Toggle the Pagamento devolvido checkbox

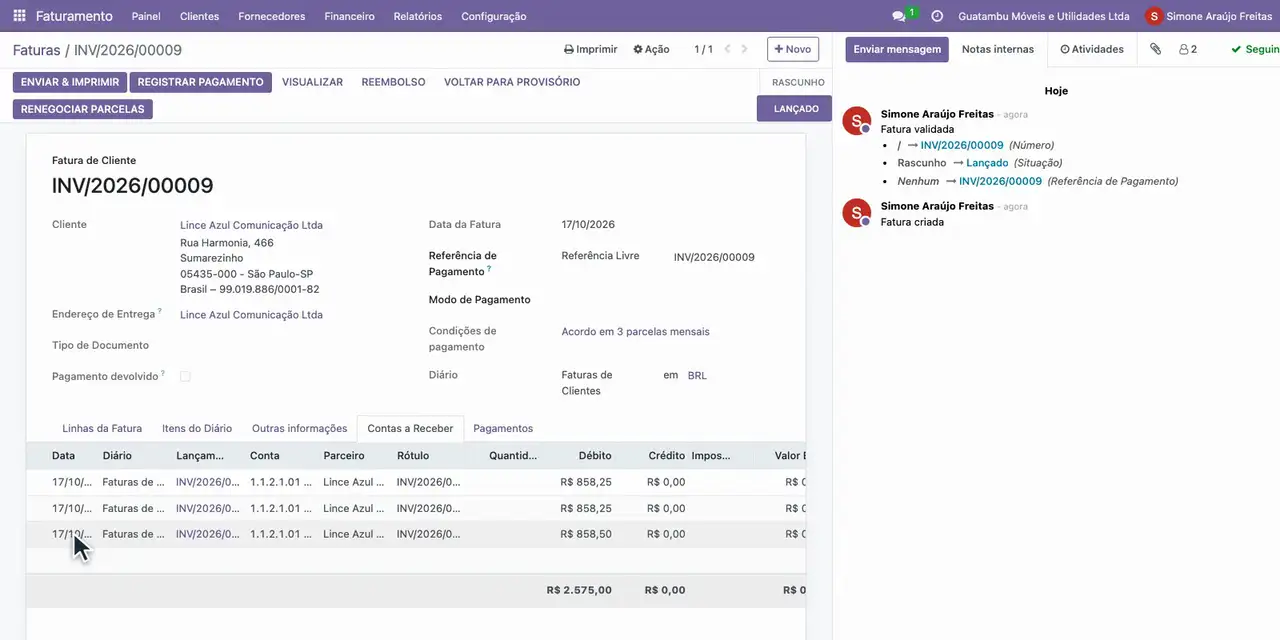[x=185, y=377]
